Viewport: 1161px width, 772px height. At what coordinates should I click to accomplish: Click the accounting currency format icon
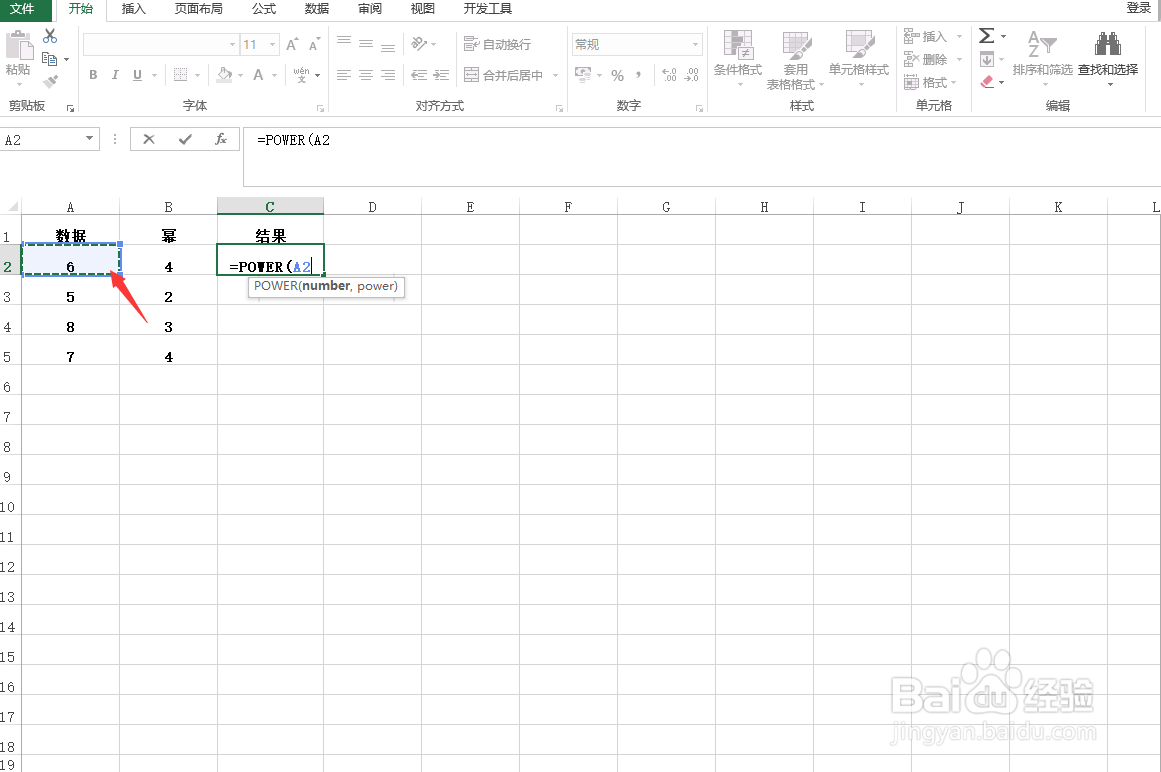[x=583, y=75]
